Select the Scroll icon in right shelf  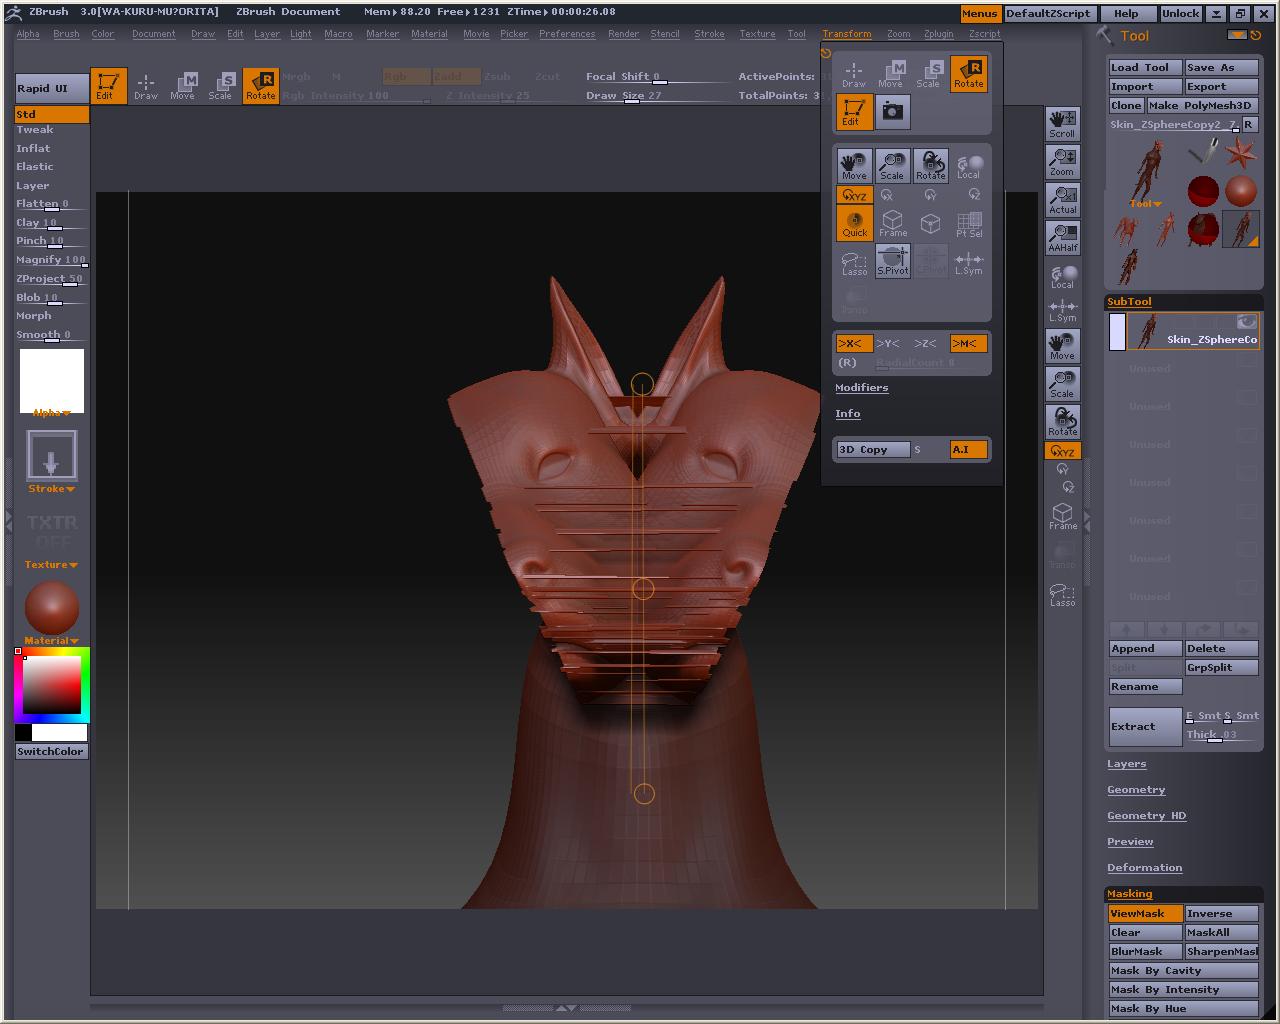1062,124
